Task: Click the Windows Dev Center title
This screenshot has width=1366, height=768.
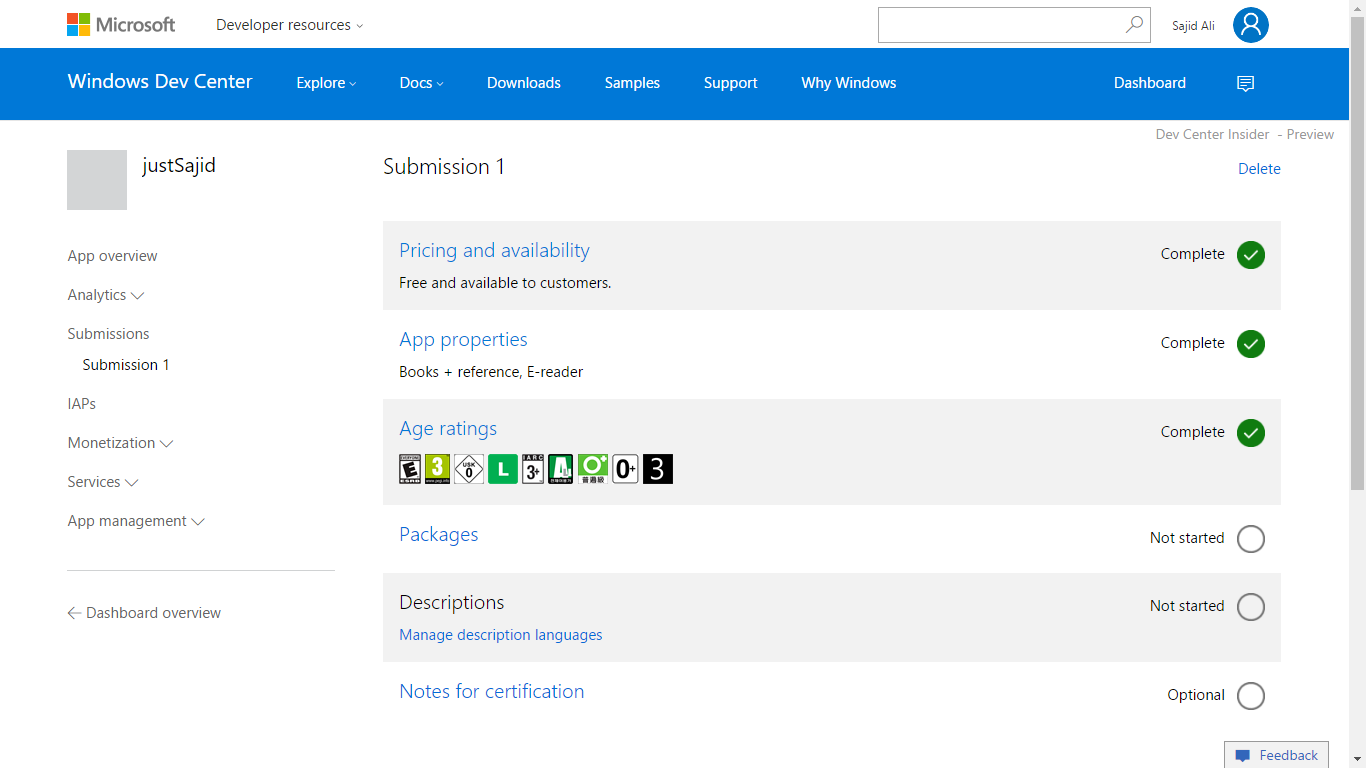Action: pos(160,82)
